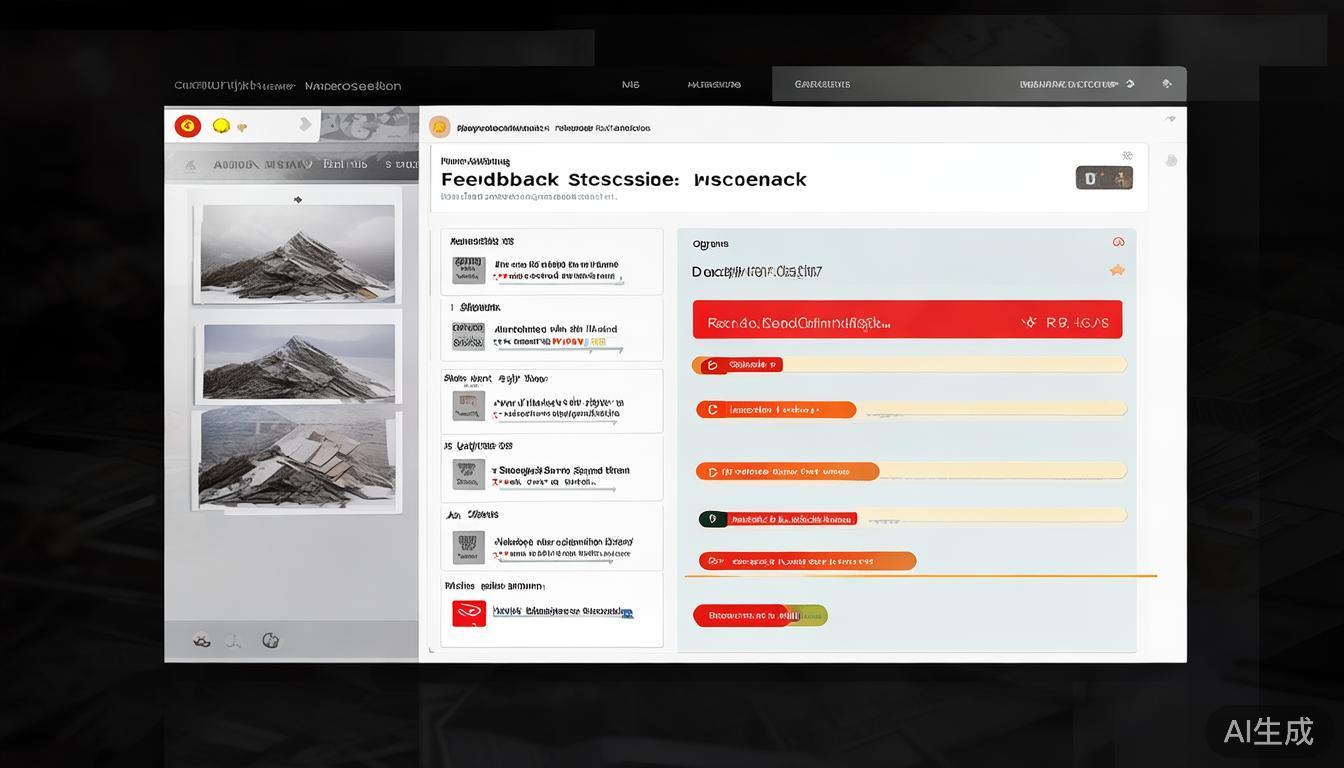Open the dropdown arrow in top-right of dark bar
This screenshot has height=768, width=1344.
(1130, 84)
